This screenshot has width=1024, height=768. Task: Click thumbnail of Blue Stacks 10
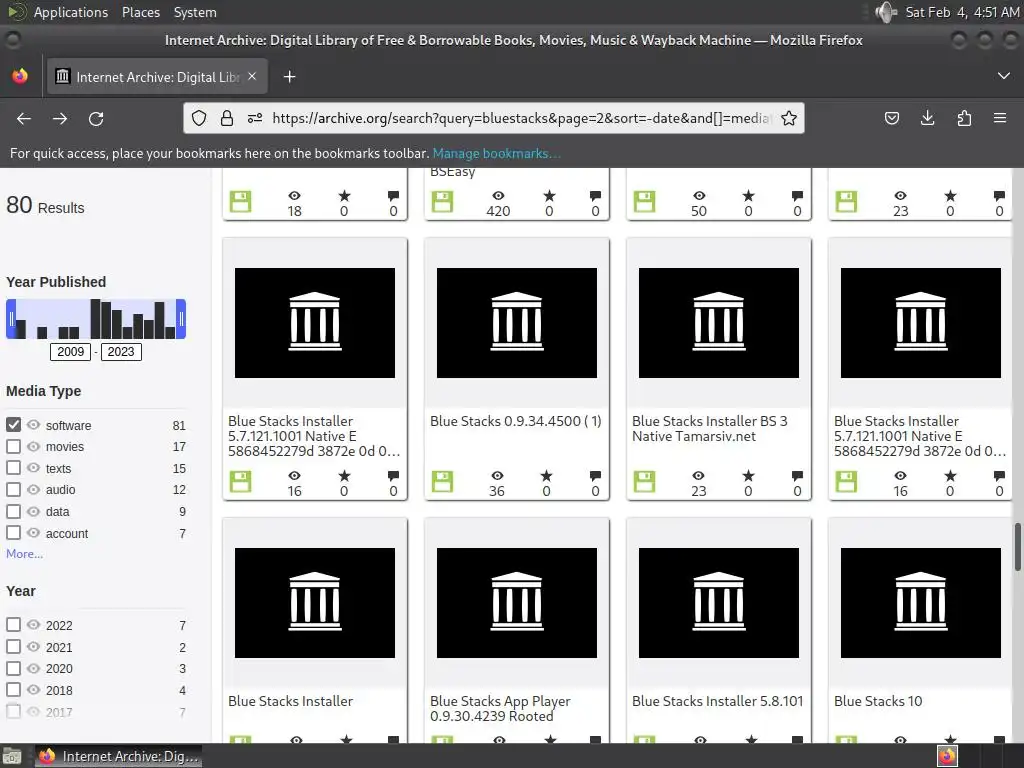pyautogui.click(x=920, y=603)
